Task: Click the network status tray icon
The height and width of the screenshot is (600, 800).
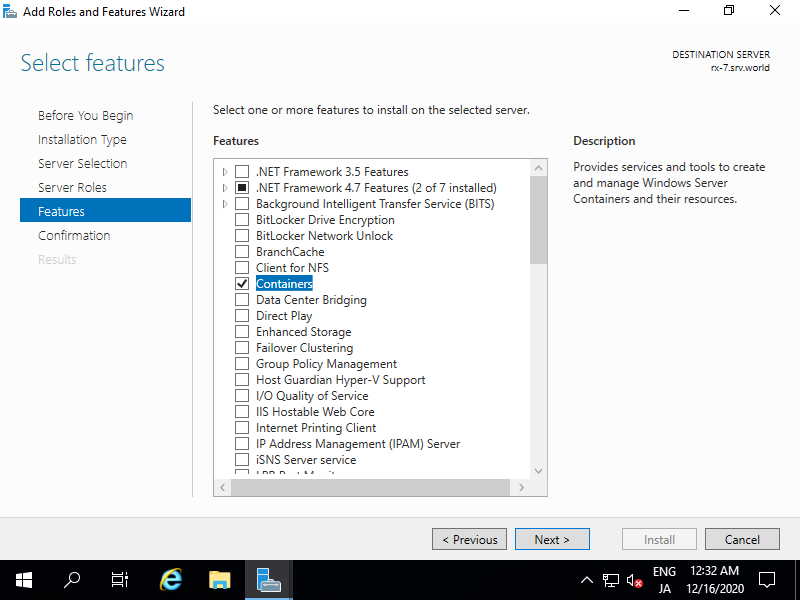Action: [611, 580]
